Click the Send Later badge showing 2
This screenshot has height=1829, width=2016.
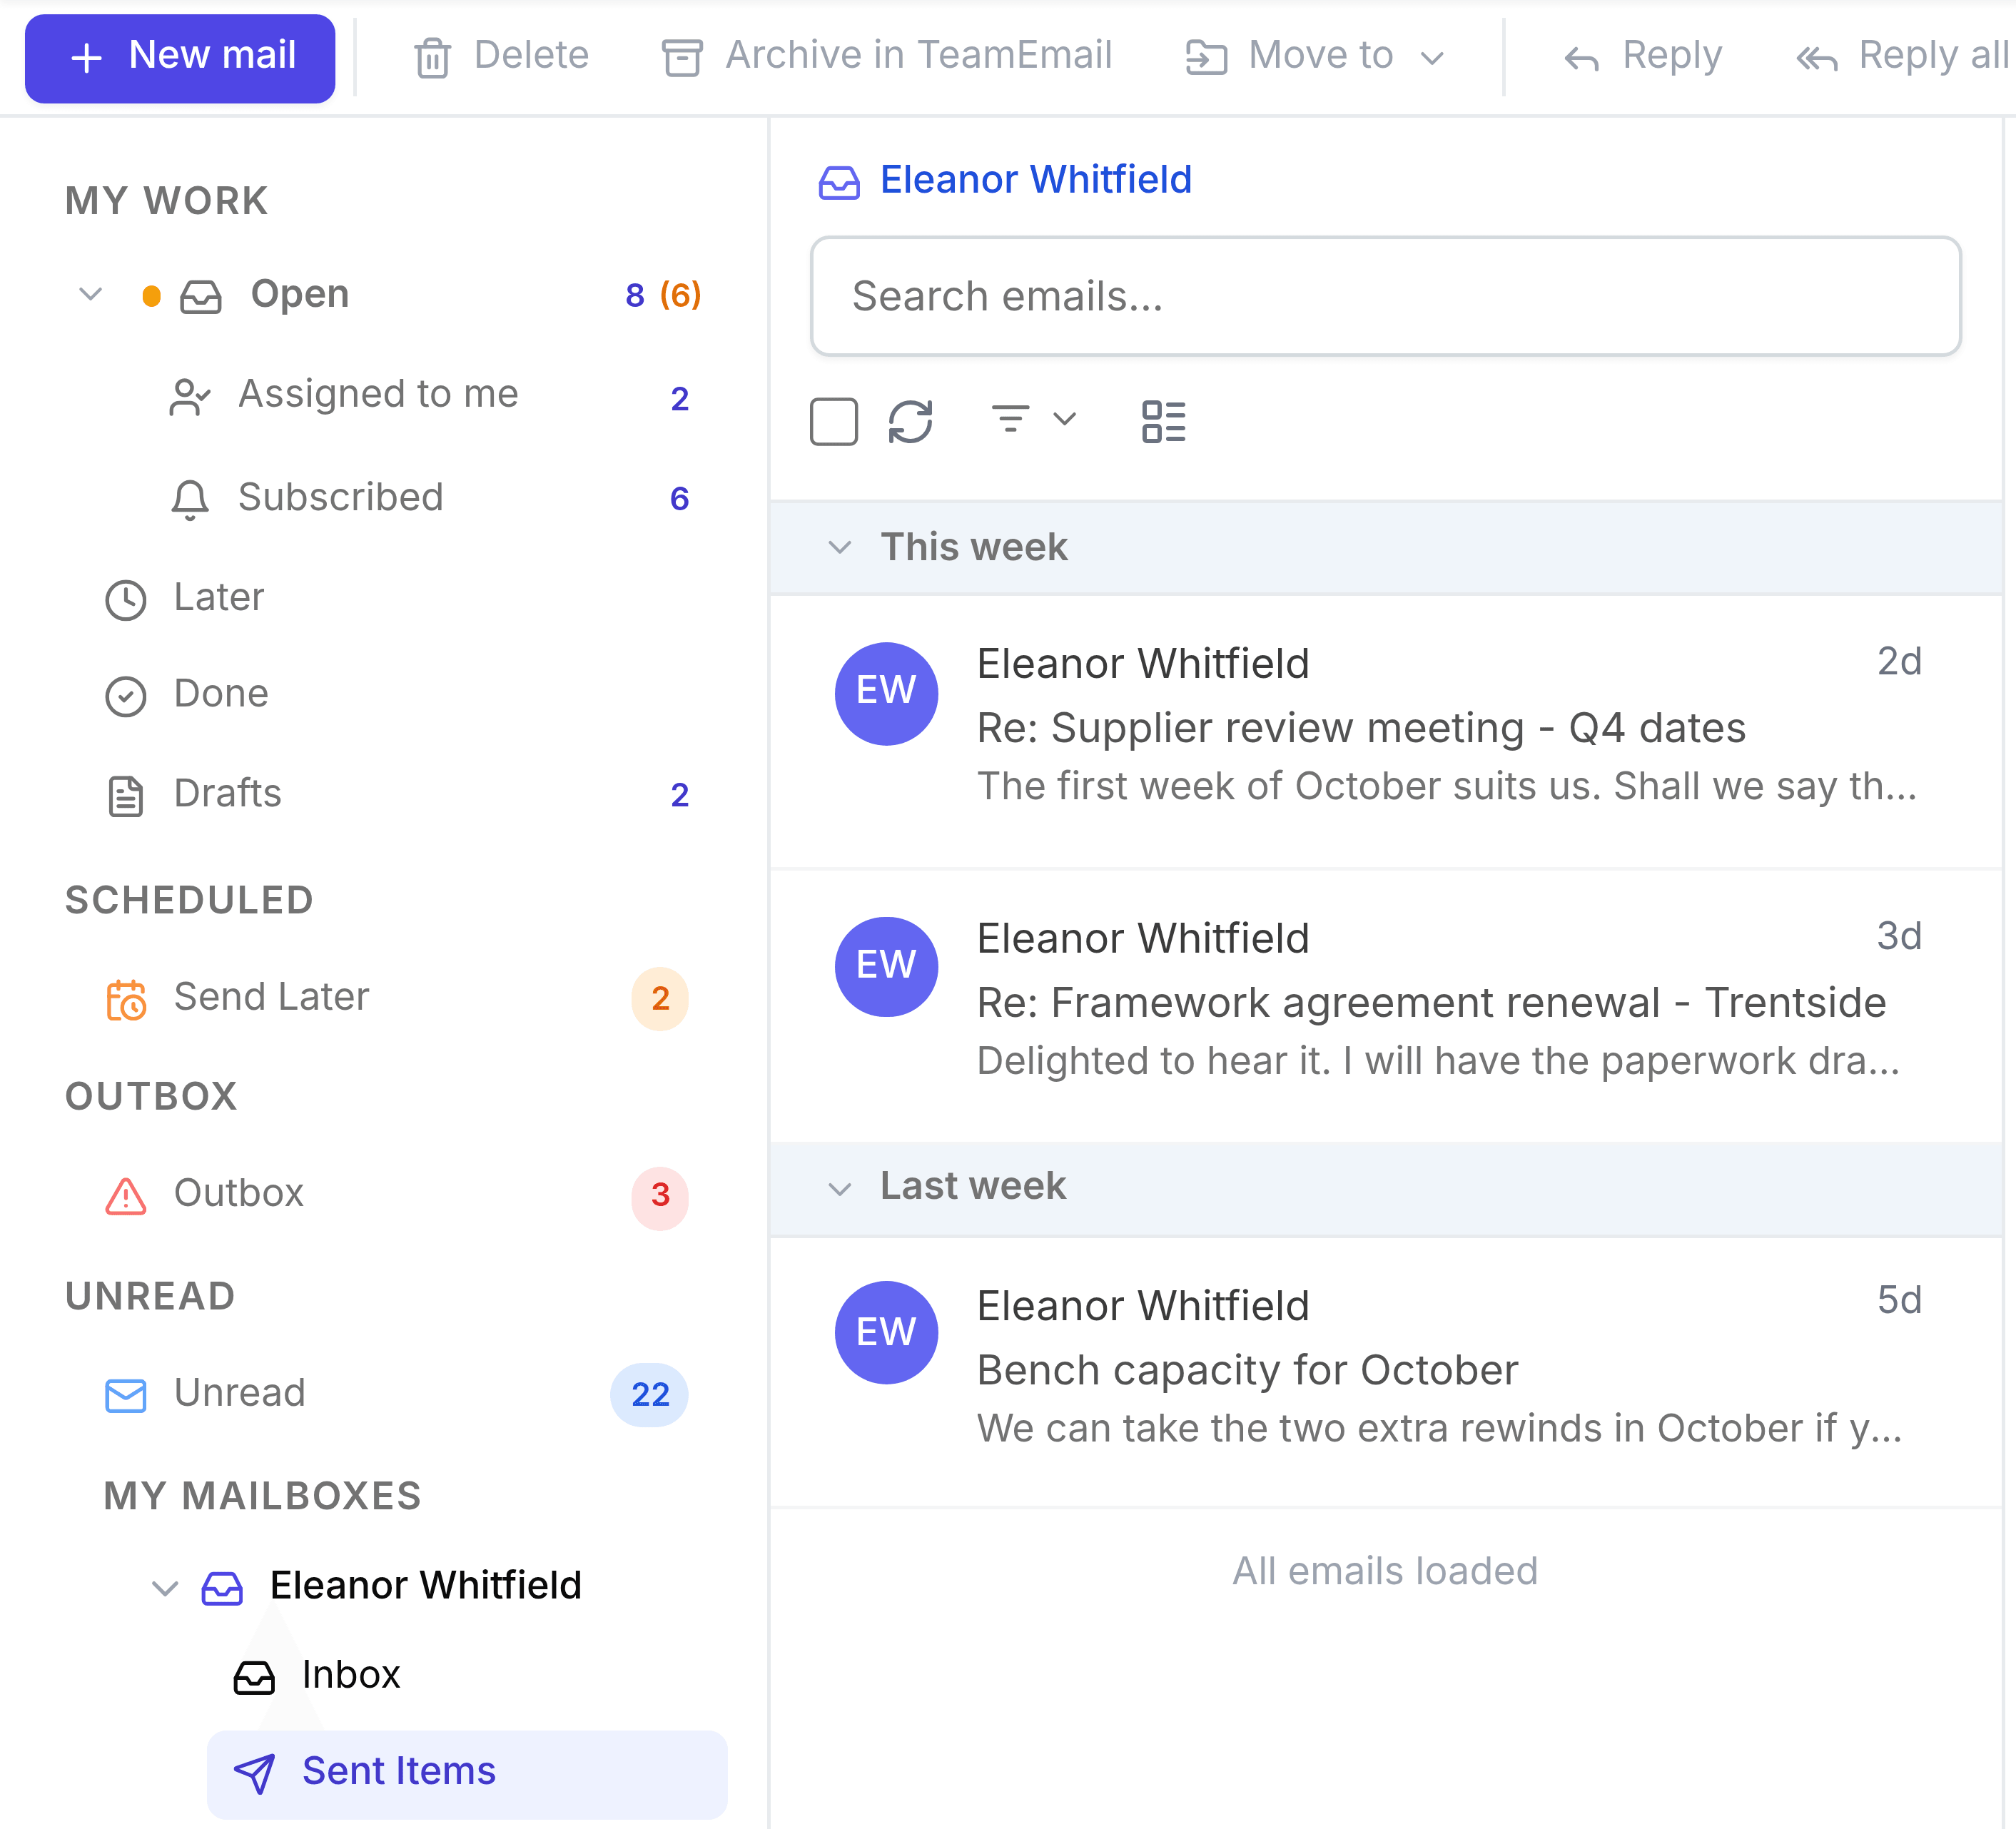click(x=660, y=999)
